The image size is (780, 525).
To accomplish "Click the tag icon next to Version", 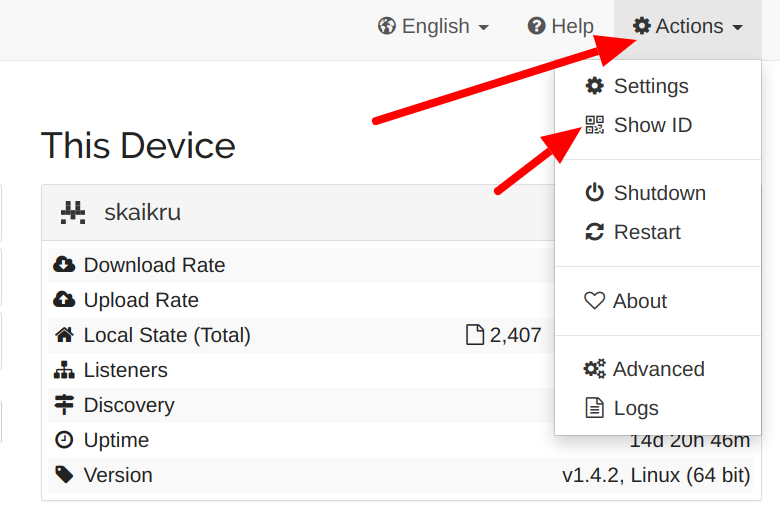I will (x=64, y=475).
